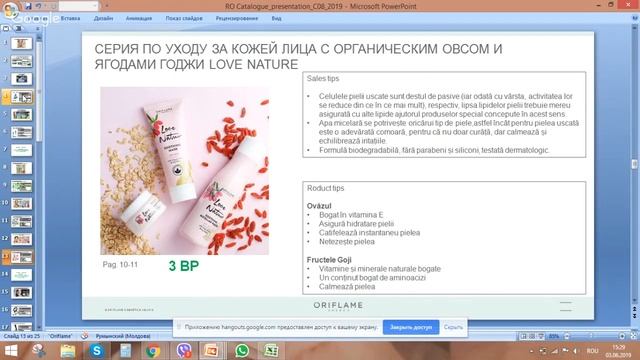Select slide 9 thumbnail

[x=21, y=186]
